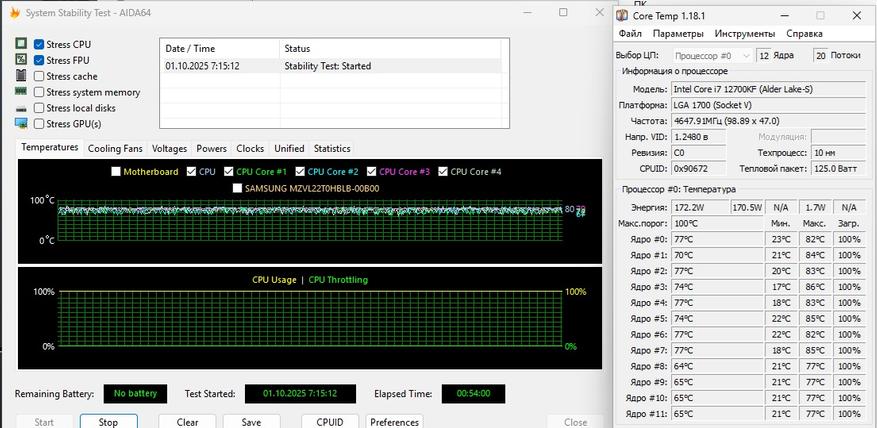Stop the stability test

coord(108,421)
